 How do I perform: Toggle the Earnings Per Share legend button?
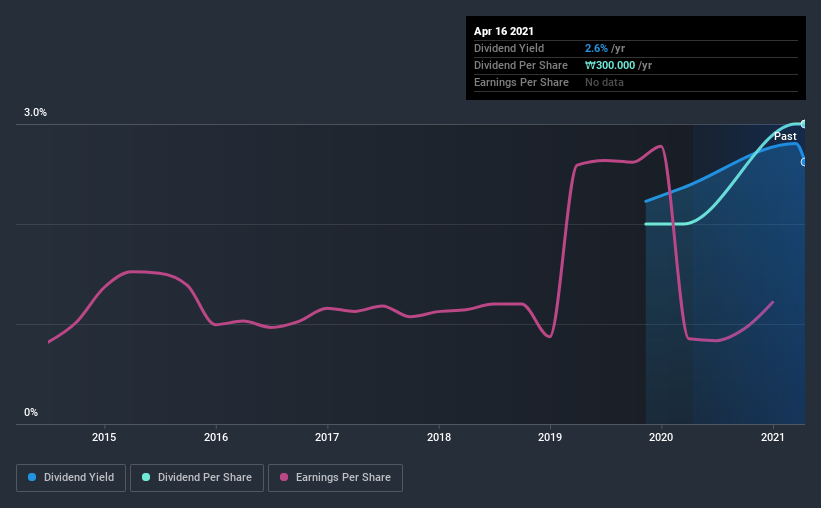335,478
